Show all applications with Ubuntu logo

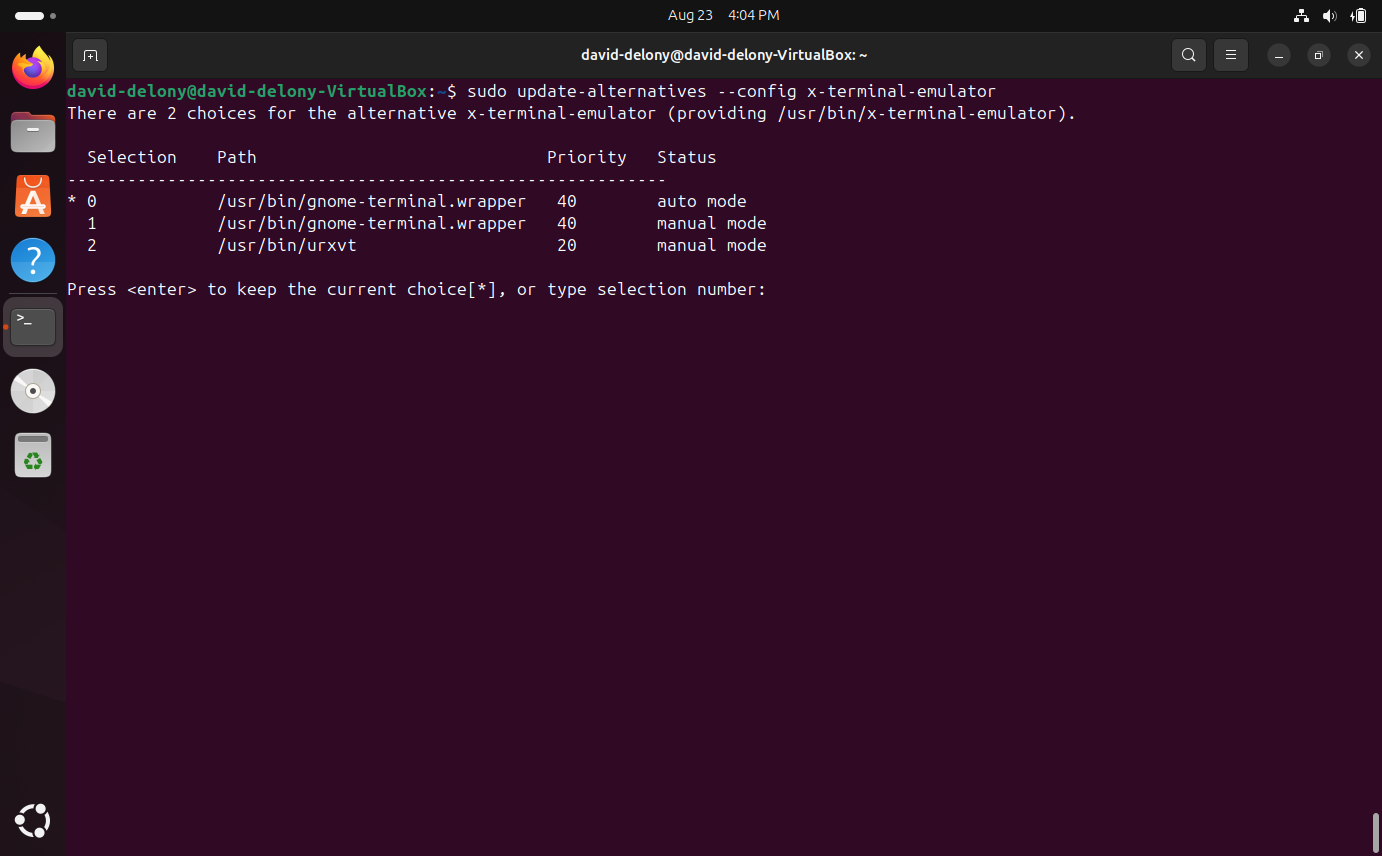33,821
